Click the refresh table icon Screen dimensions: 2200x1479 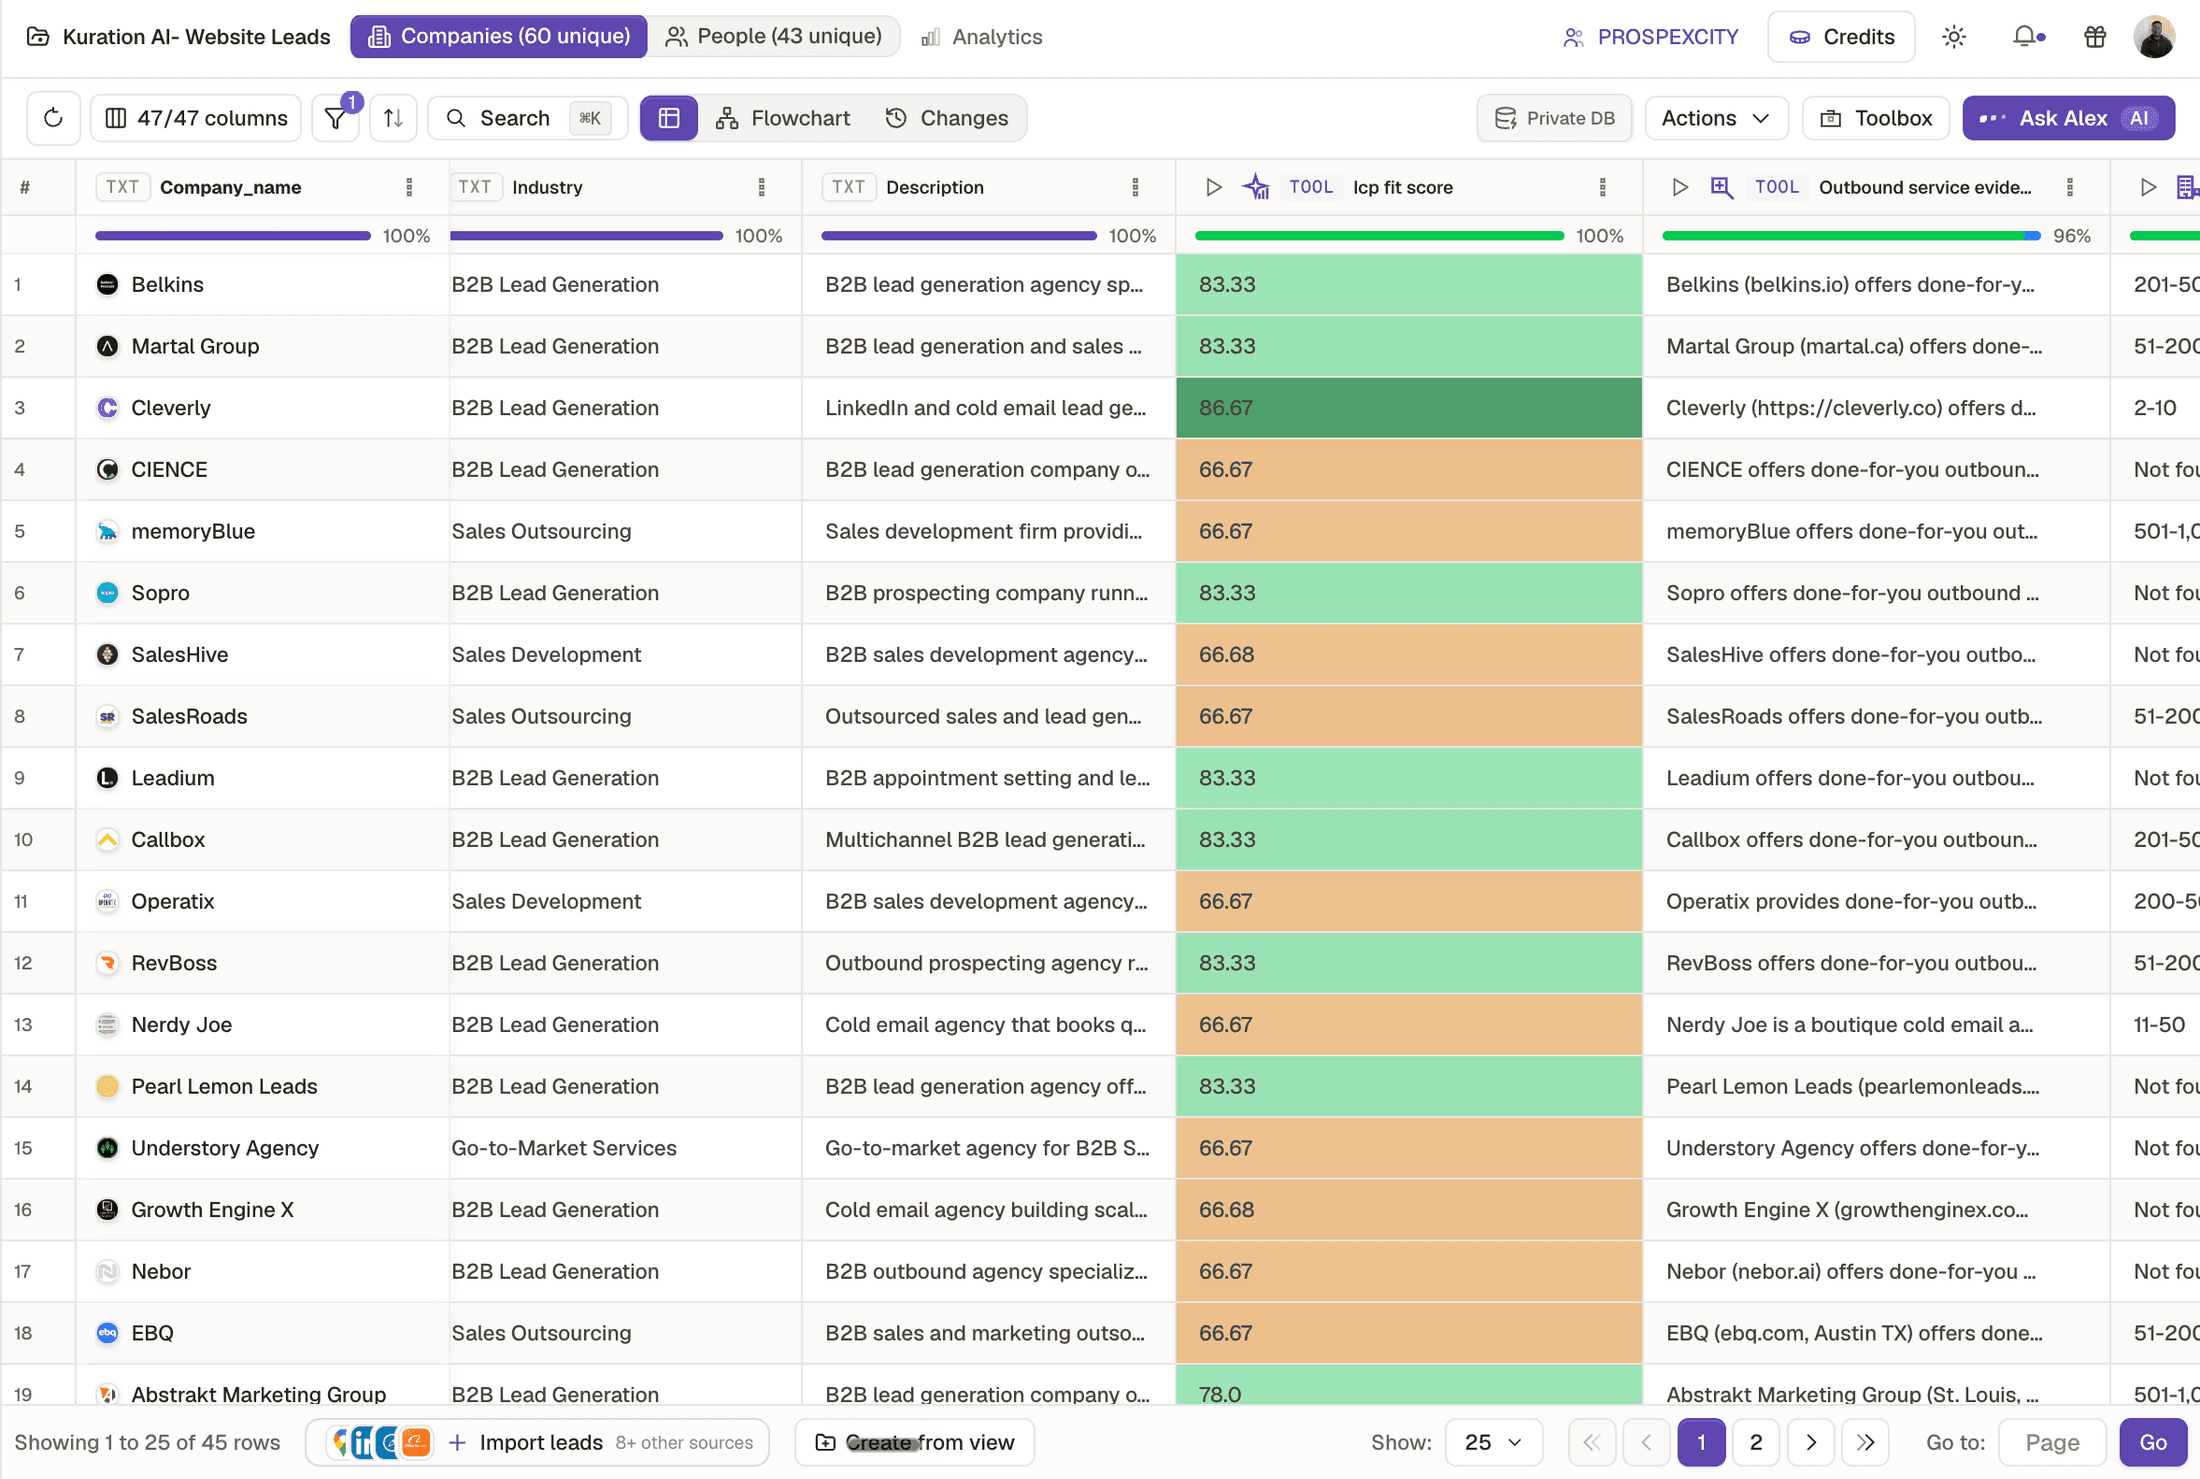click(x=53, y=118)
